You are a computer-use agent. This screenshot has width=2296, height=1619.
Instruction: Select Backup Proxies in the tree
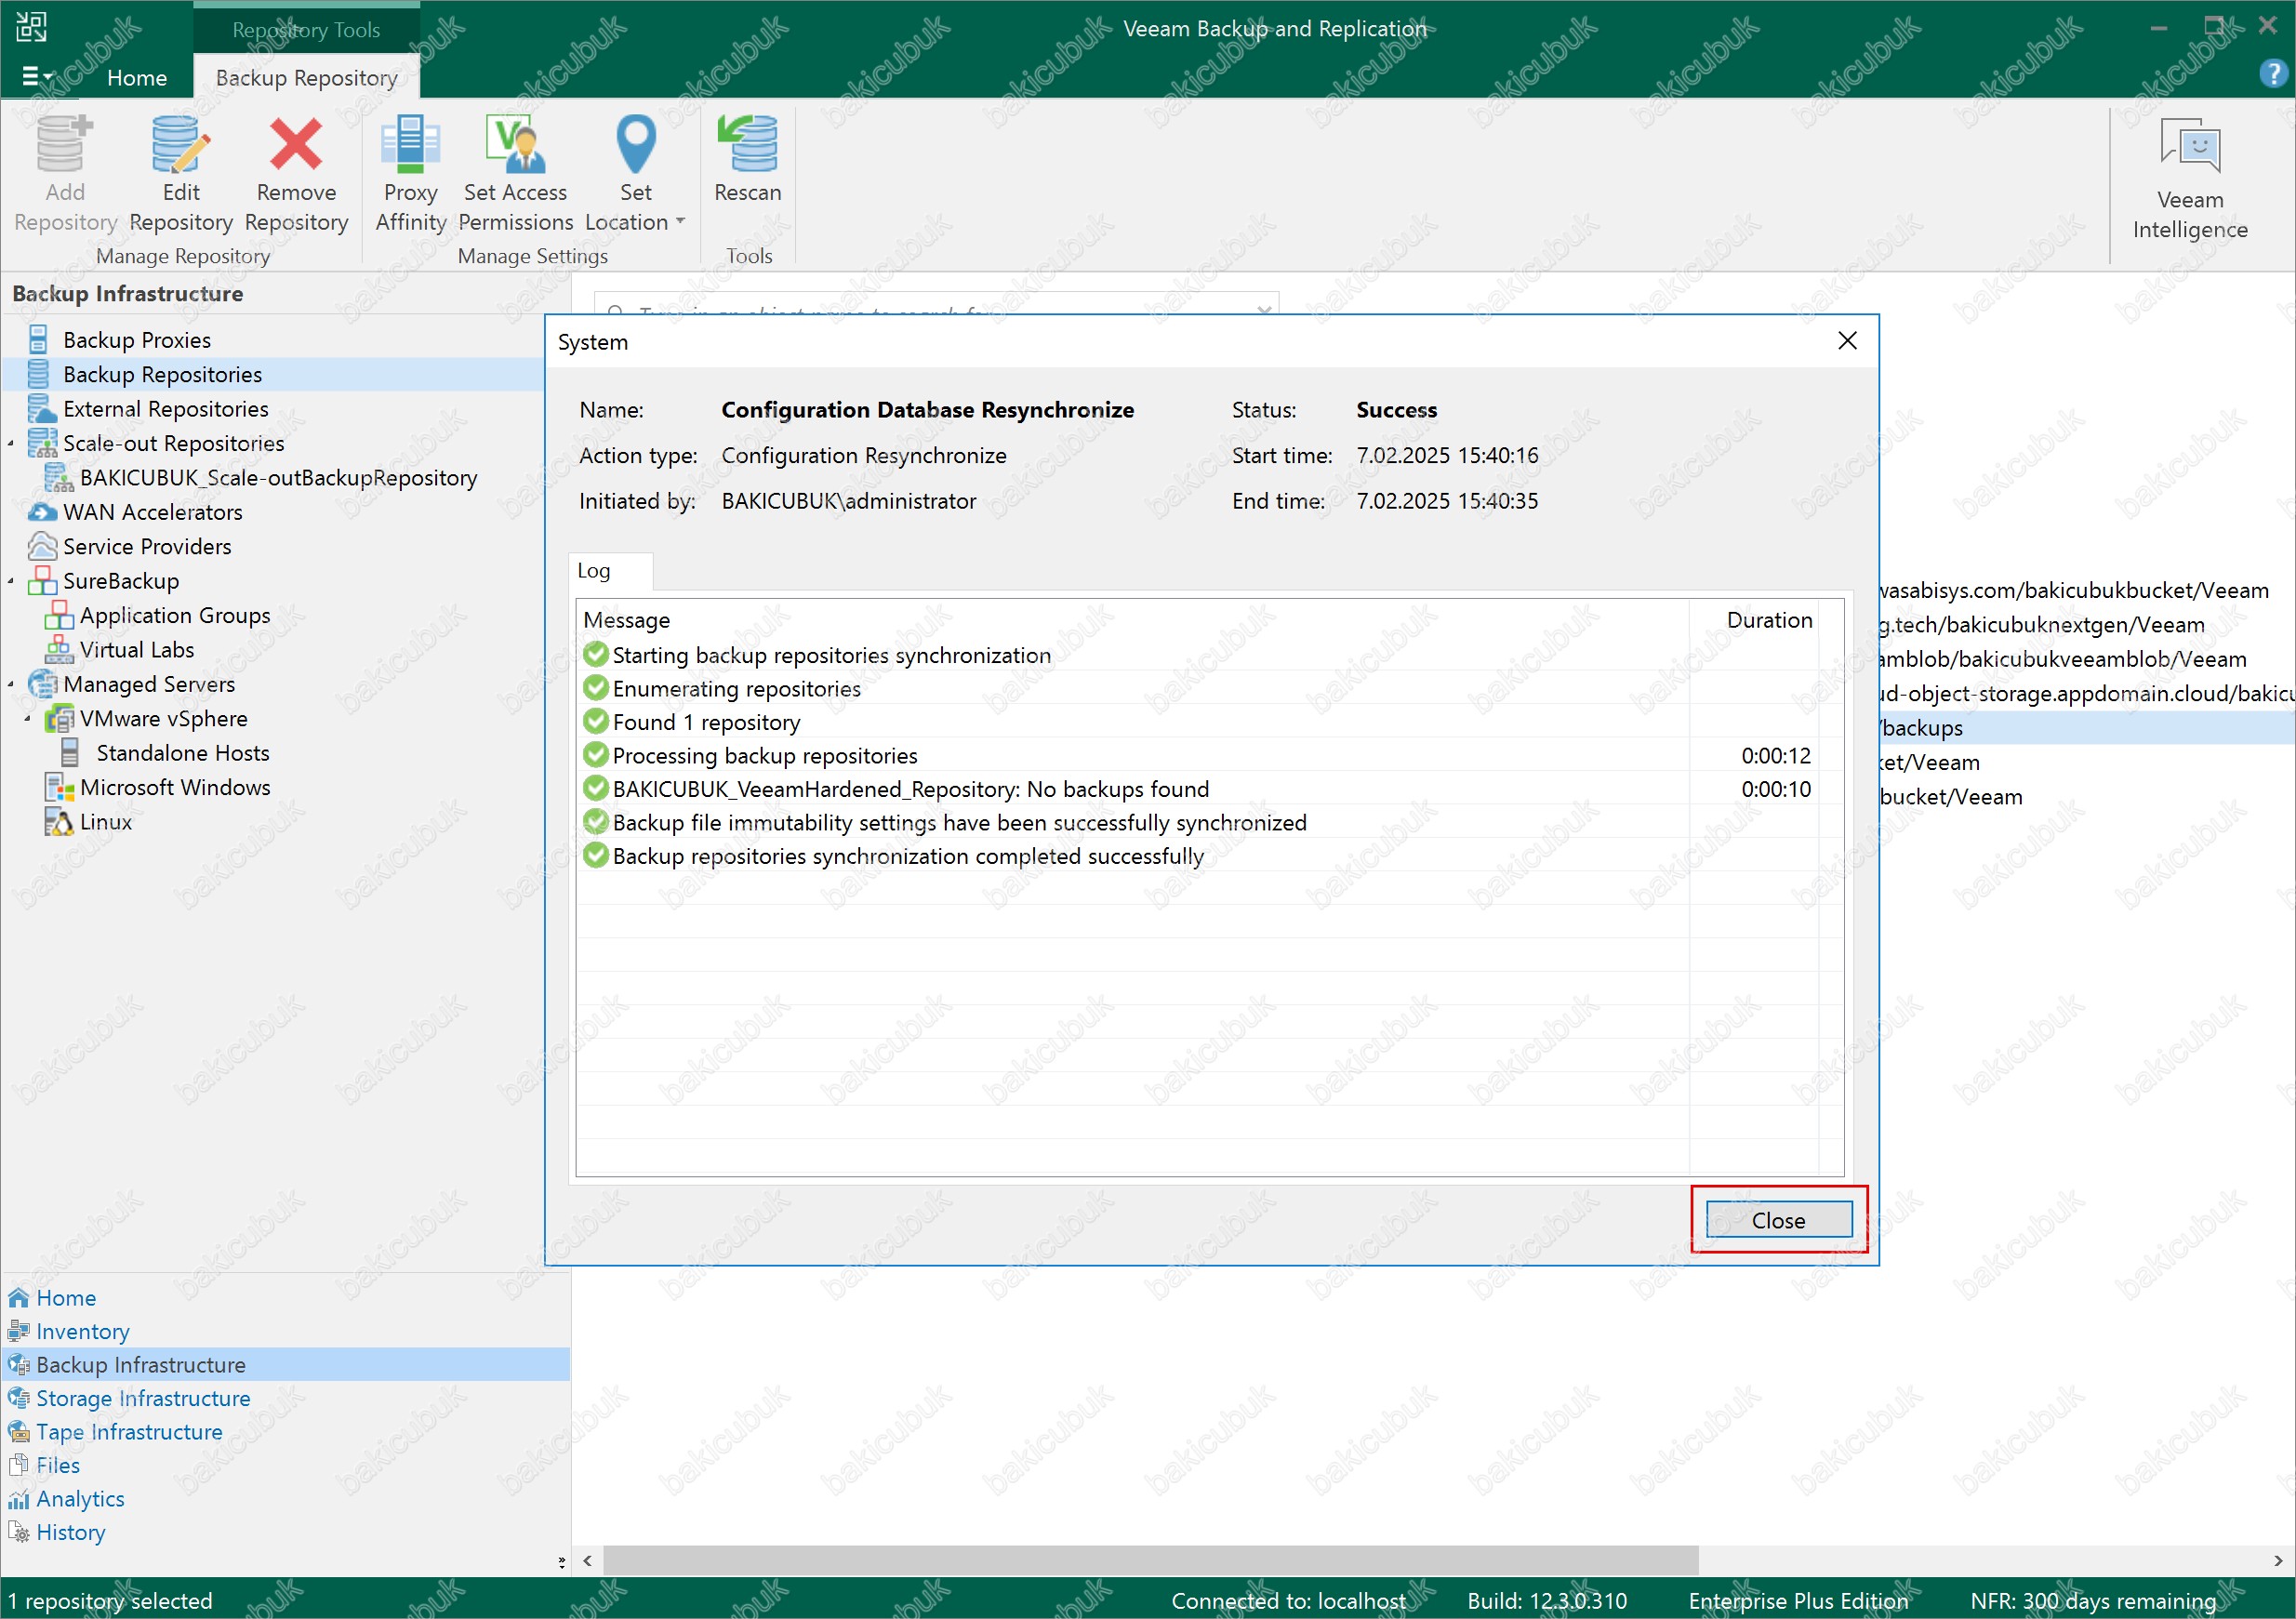[x=137, y=340]
